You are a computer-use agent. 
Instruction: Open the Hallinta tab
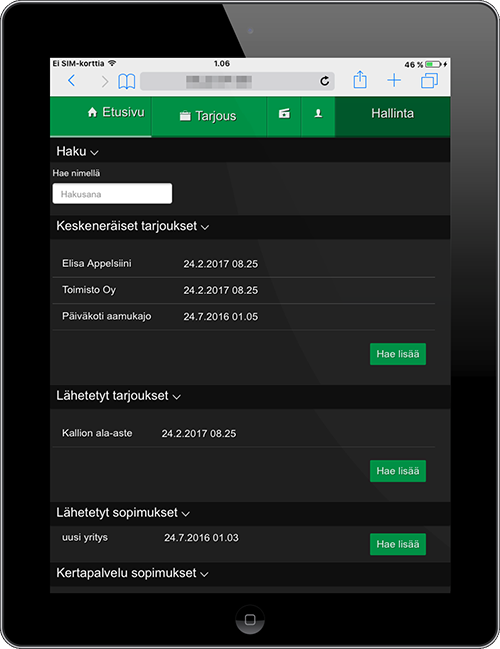coord(392,113)
